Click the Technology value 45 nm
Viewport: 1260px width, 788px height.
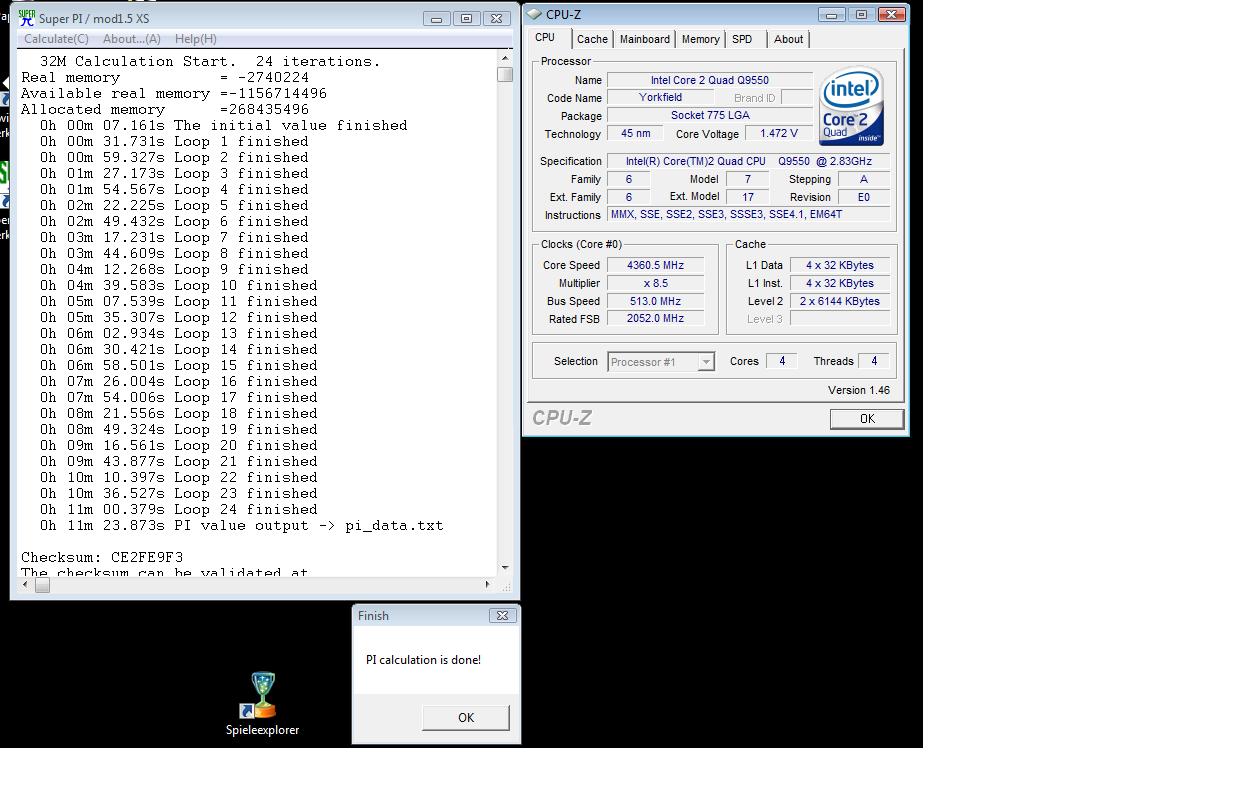635,133
